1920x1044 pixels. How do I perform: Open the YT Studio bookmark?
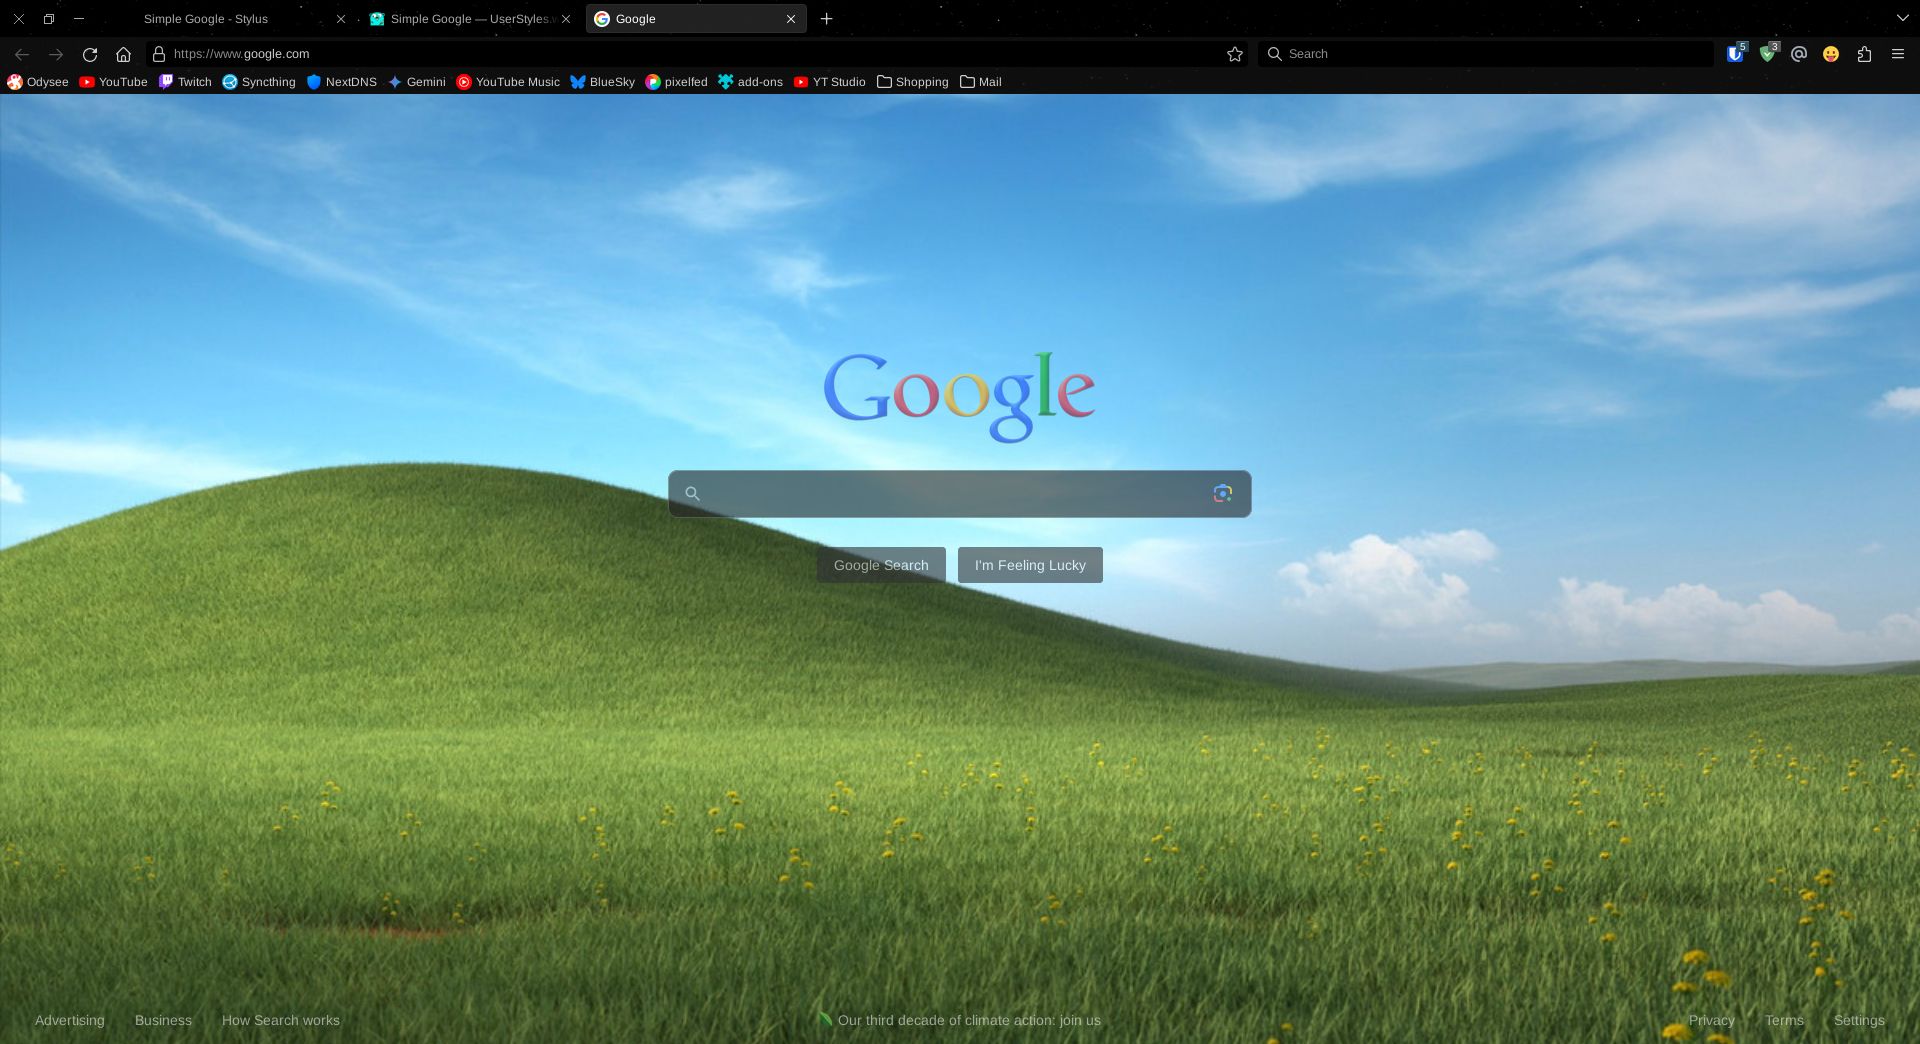(x=829, y=82)
